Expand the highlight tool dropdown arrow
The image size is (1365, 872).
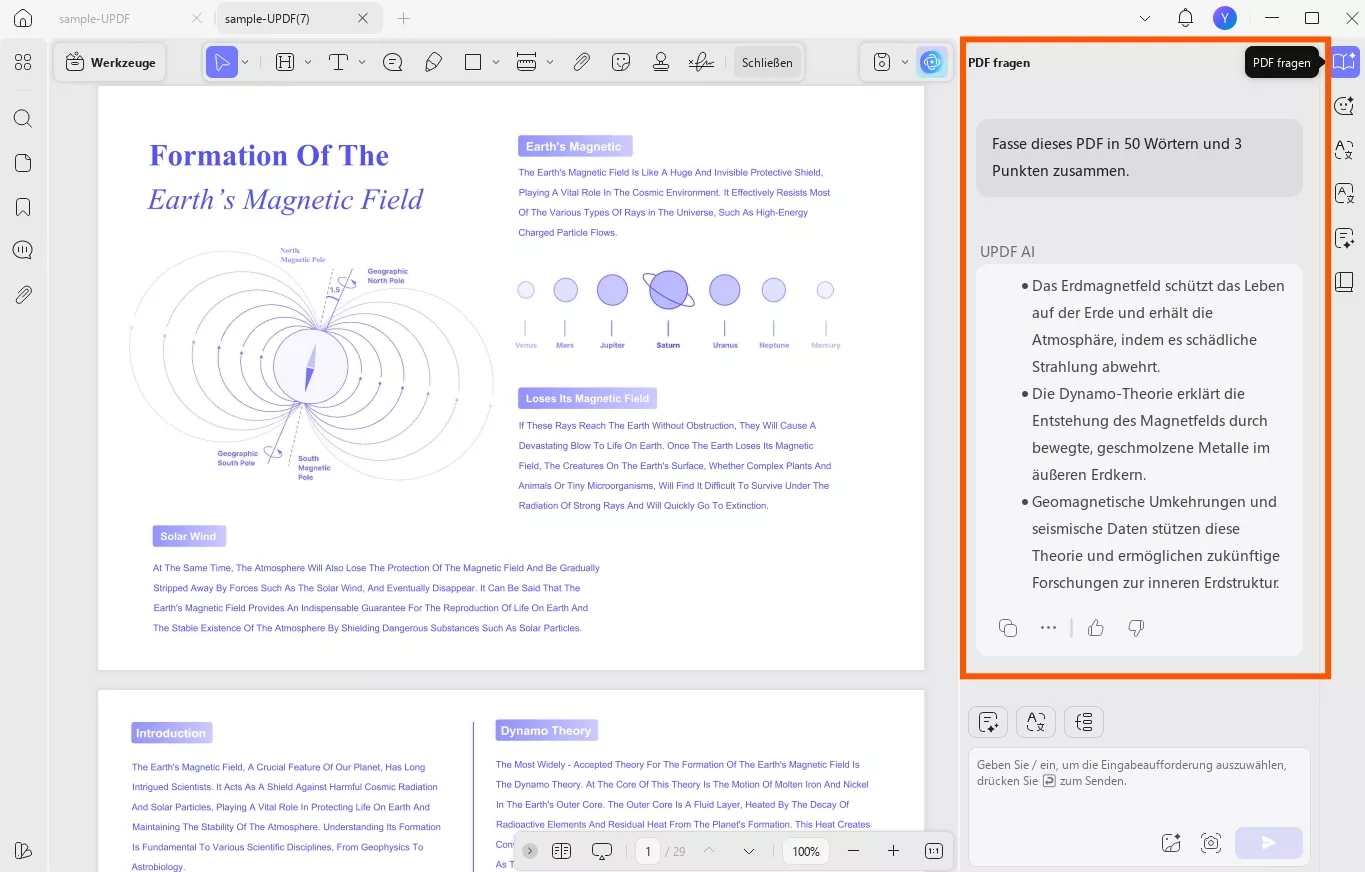click(x=308, y=62)
